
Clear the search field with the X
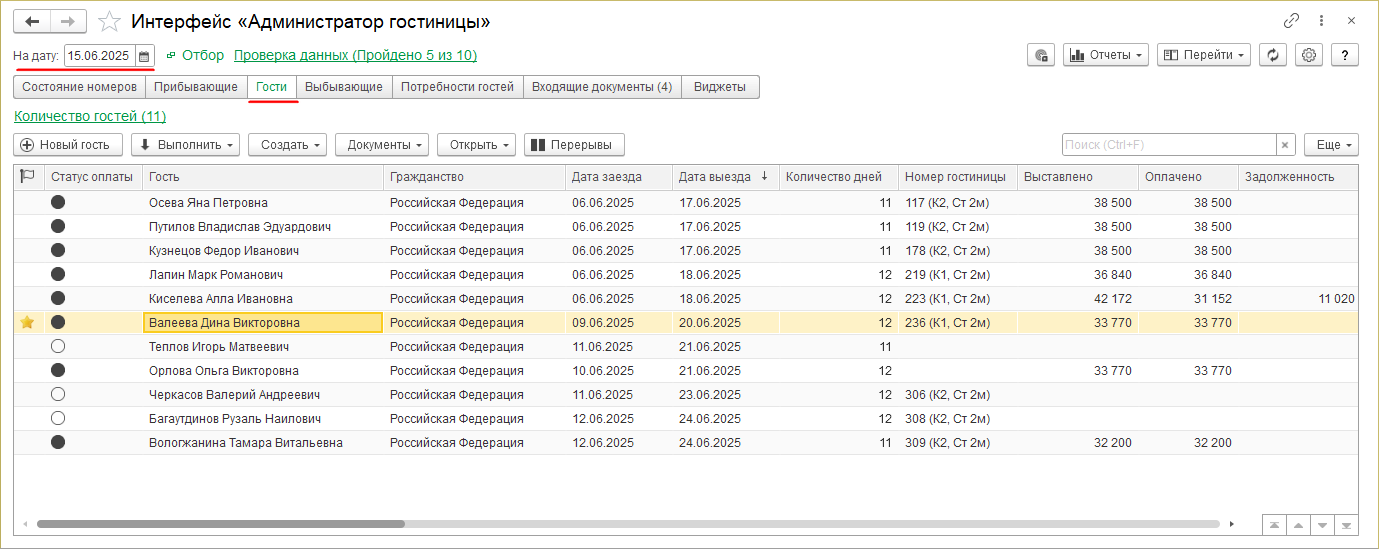click(x=1286, y=145)
